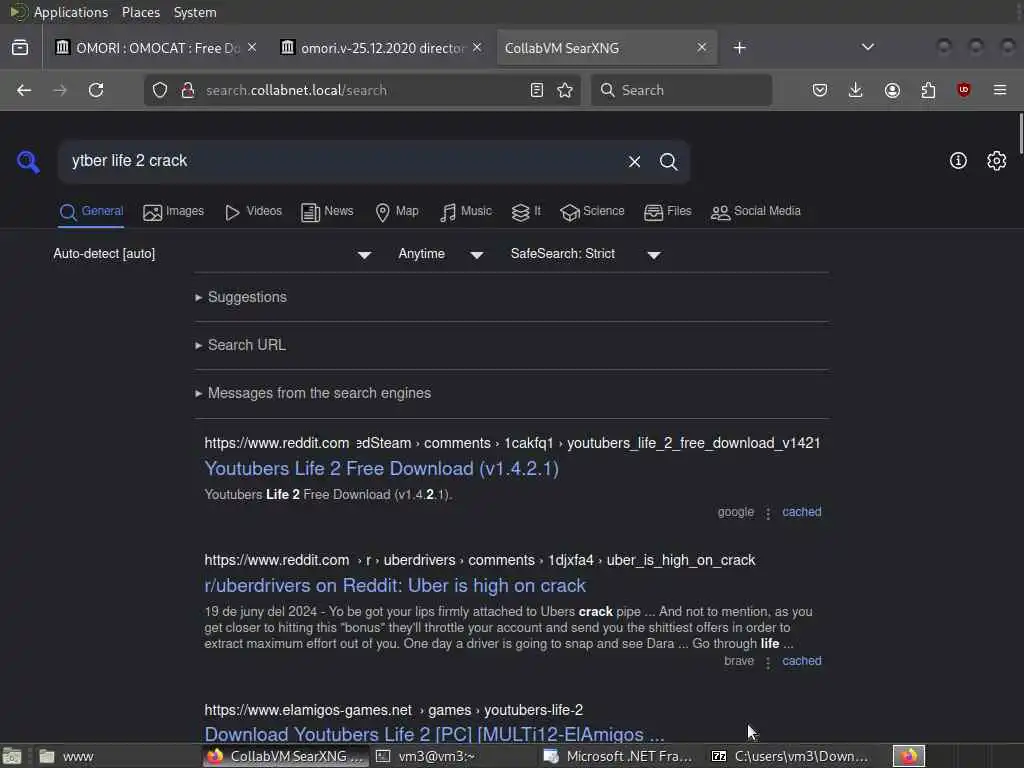Open the Firefox downloads panel

856,90
